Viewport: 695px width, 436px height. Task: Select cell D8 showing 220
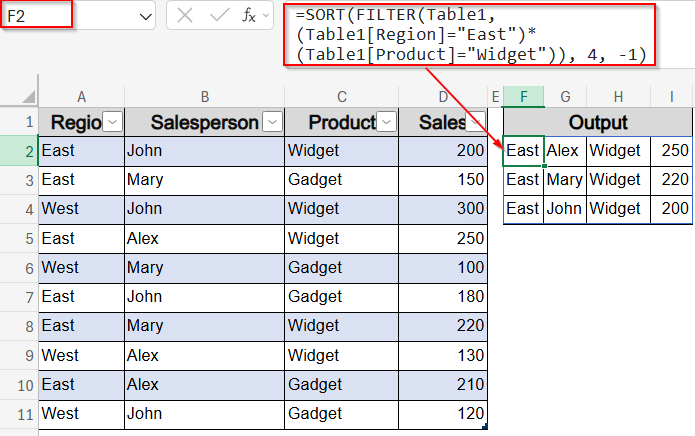[x=443, y=326]
